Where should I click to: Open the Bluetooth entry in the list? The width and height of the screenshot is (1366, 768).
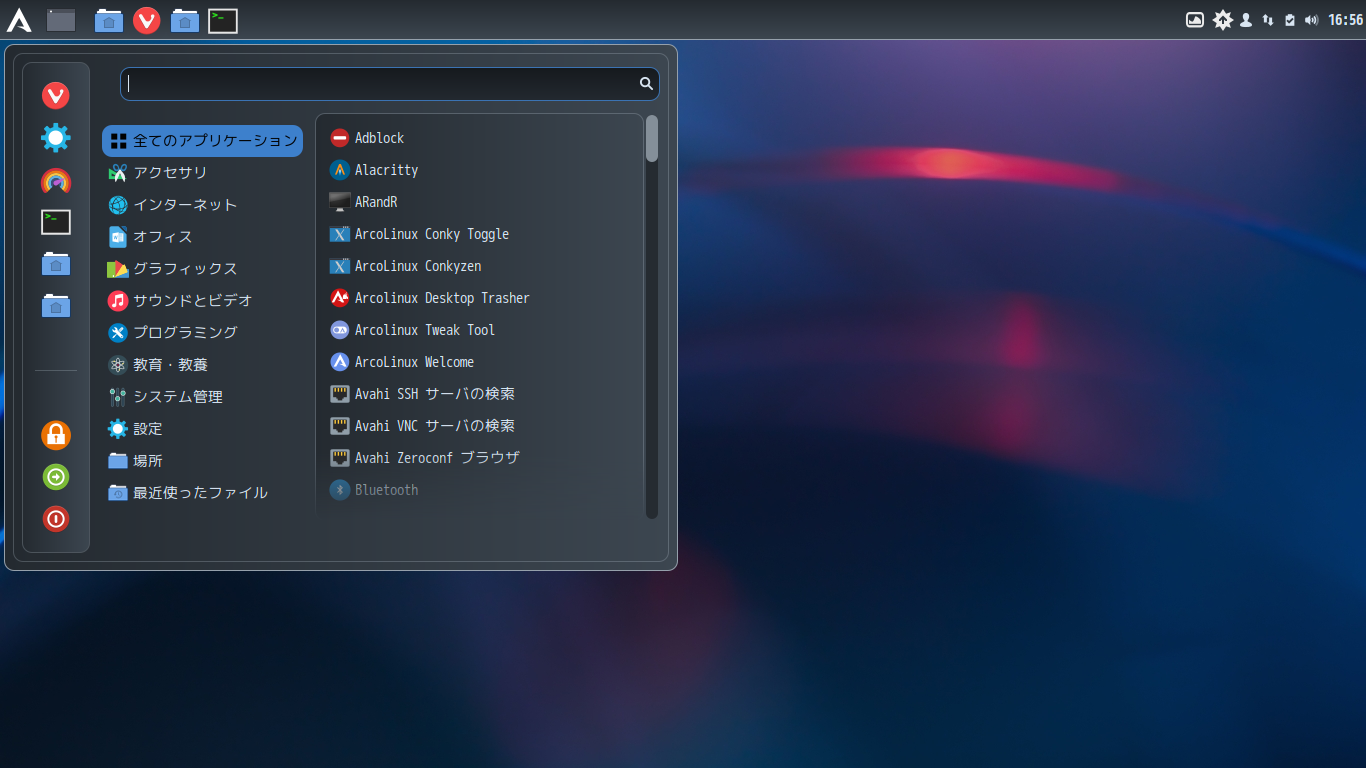pos(479,490)
